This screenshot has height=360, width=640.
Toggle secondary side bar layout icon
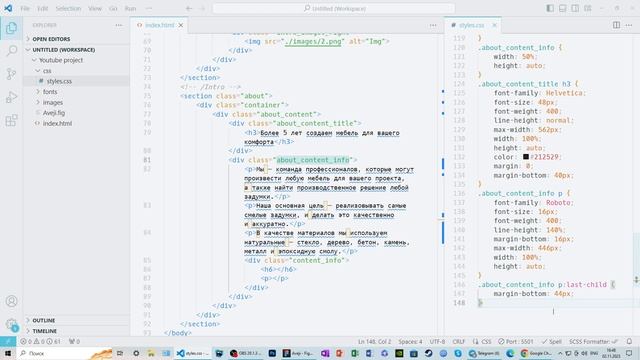[x=575, y=8]
